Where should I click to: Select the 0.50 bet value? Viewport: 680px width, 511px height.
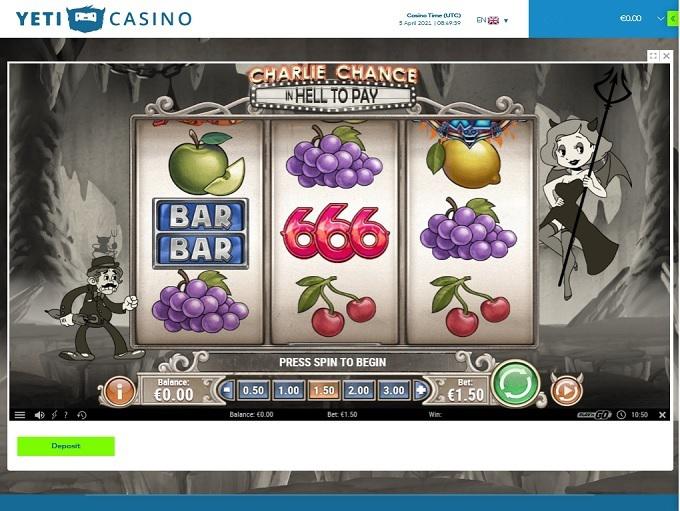coord(253,390)
